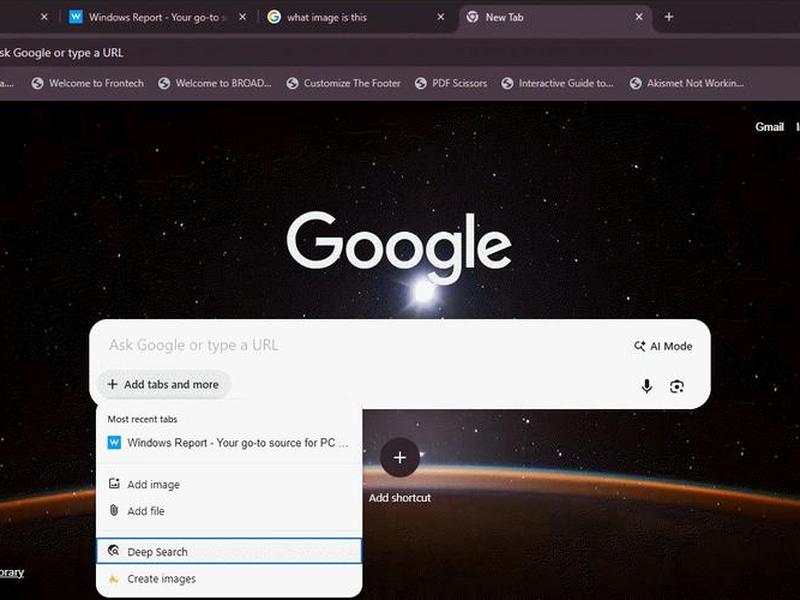This screenshot has width=800, height=600.
Task: Click the 'Most recent tabs' heading text
Action: tap(142, 419)
